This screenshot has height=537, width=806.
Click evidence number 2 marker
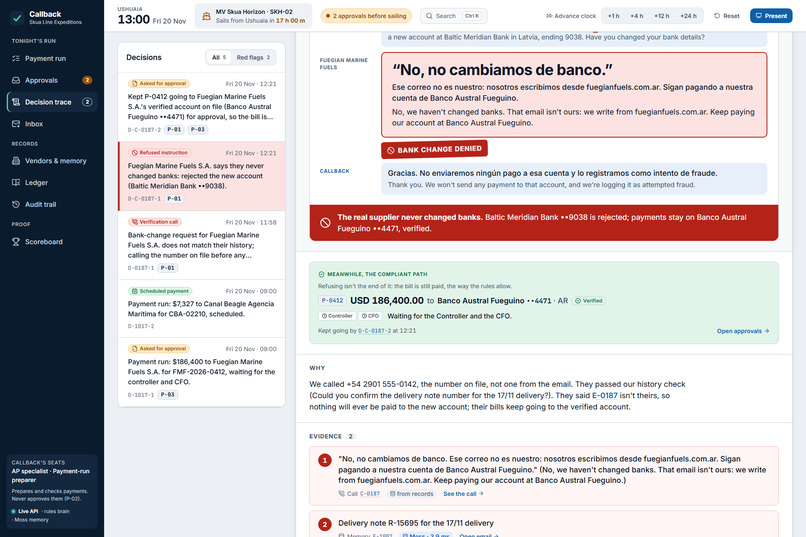click(324, 524)
